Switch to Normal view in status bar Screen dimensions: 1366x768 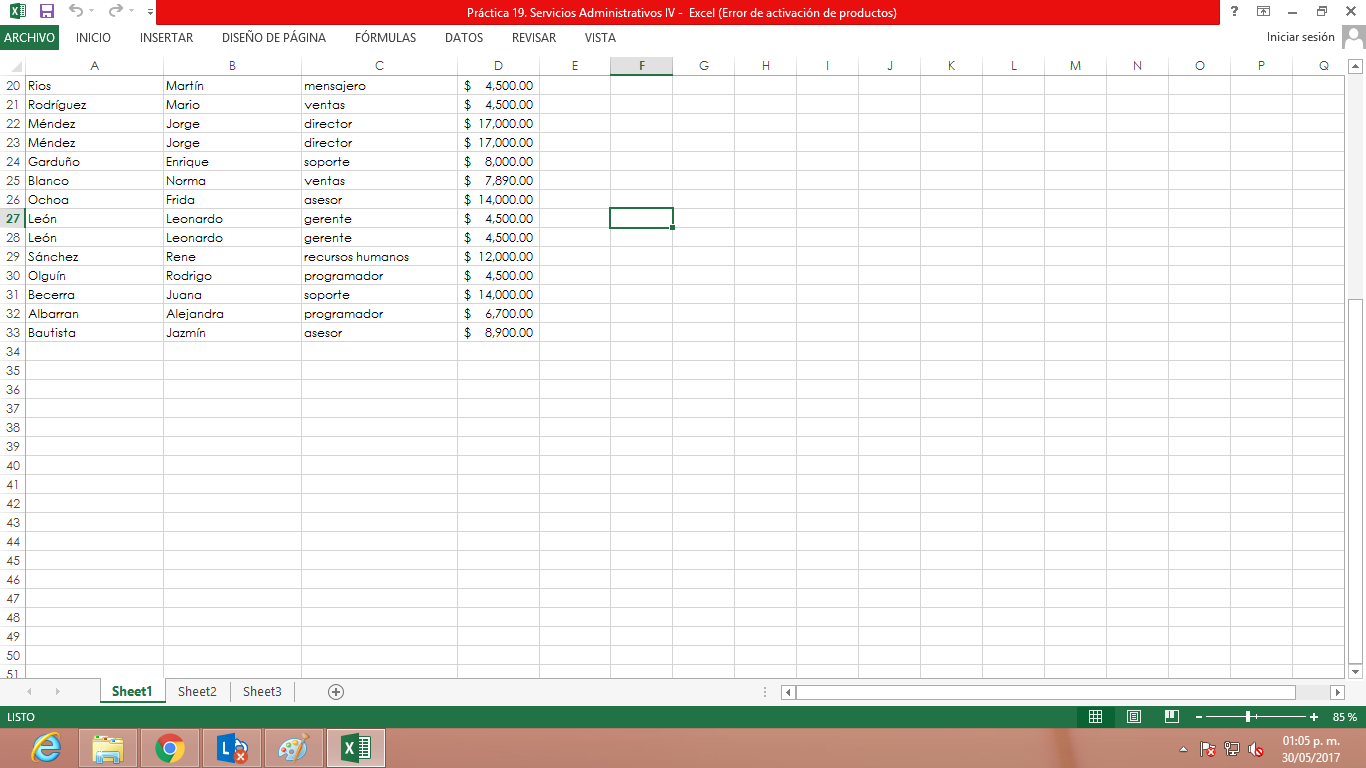[x=1095, y=717]
